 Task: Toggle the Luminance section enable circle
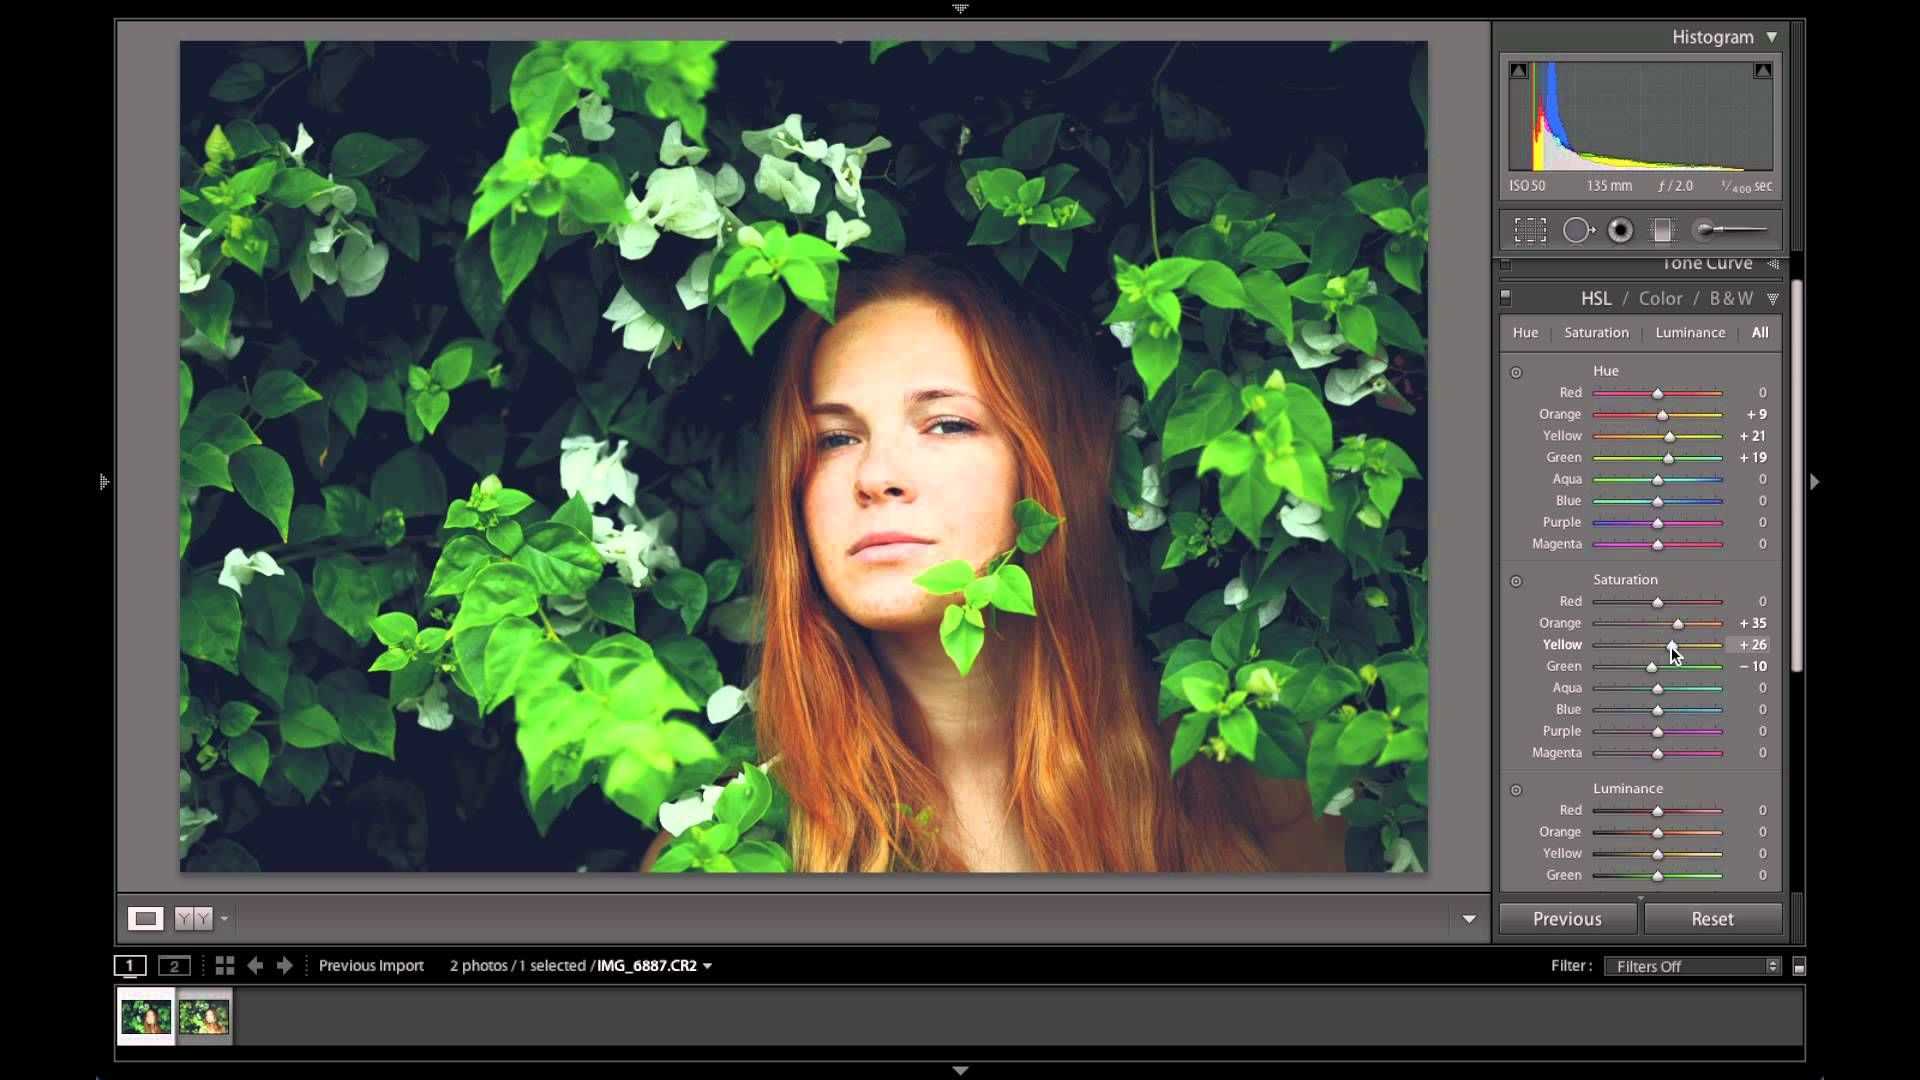coord(1516,789)
